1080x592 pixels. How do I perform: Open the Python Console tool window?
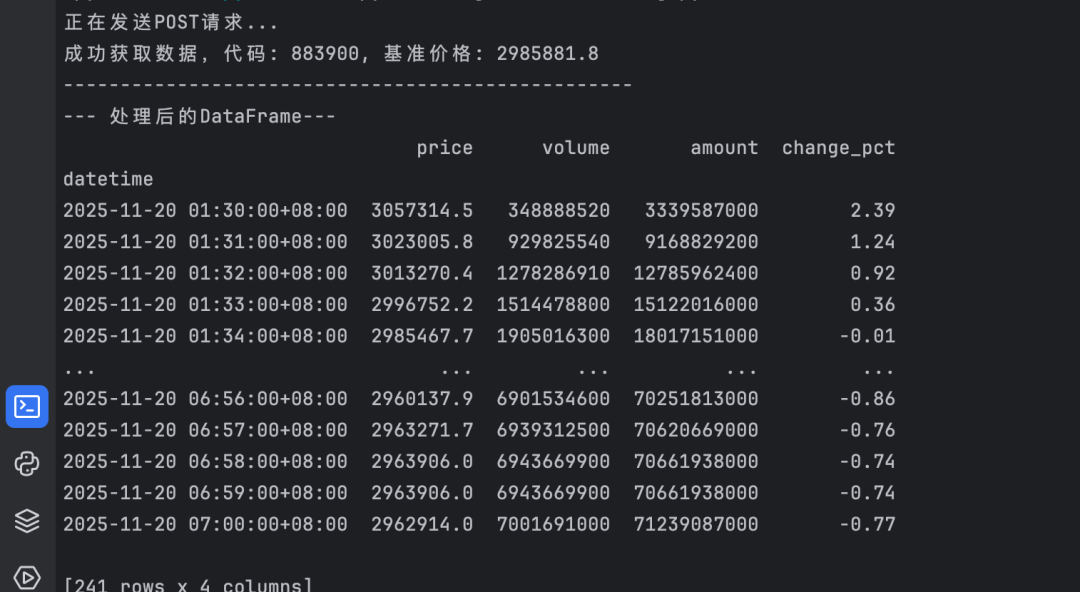coord(27,464)
